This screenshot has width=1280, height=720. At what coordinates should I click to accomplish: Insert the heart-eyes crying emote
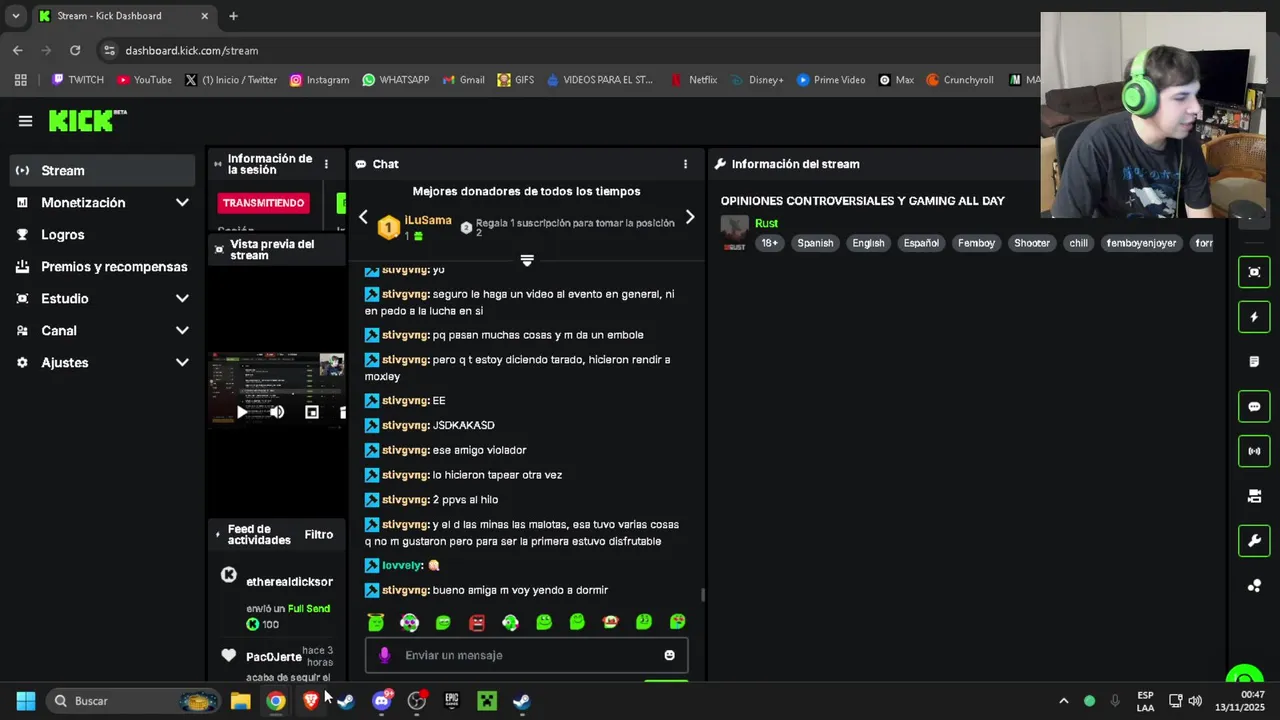(x=678, y=622)
